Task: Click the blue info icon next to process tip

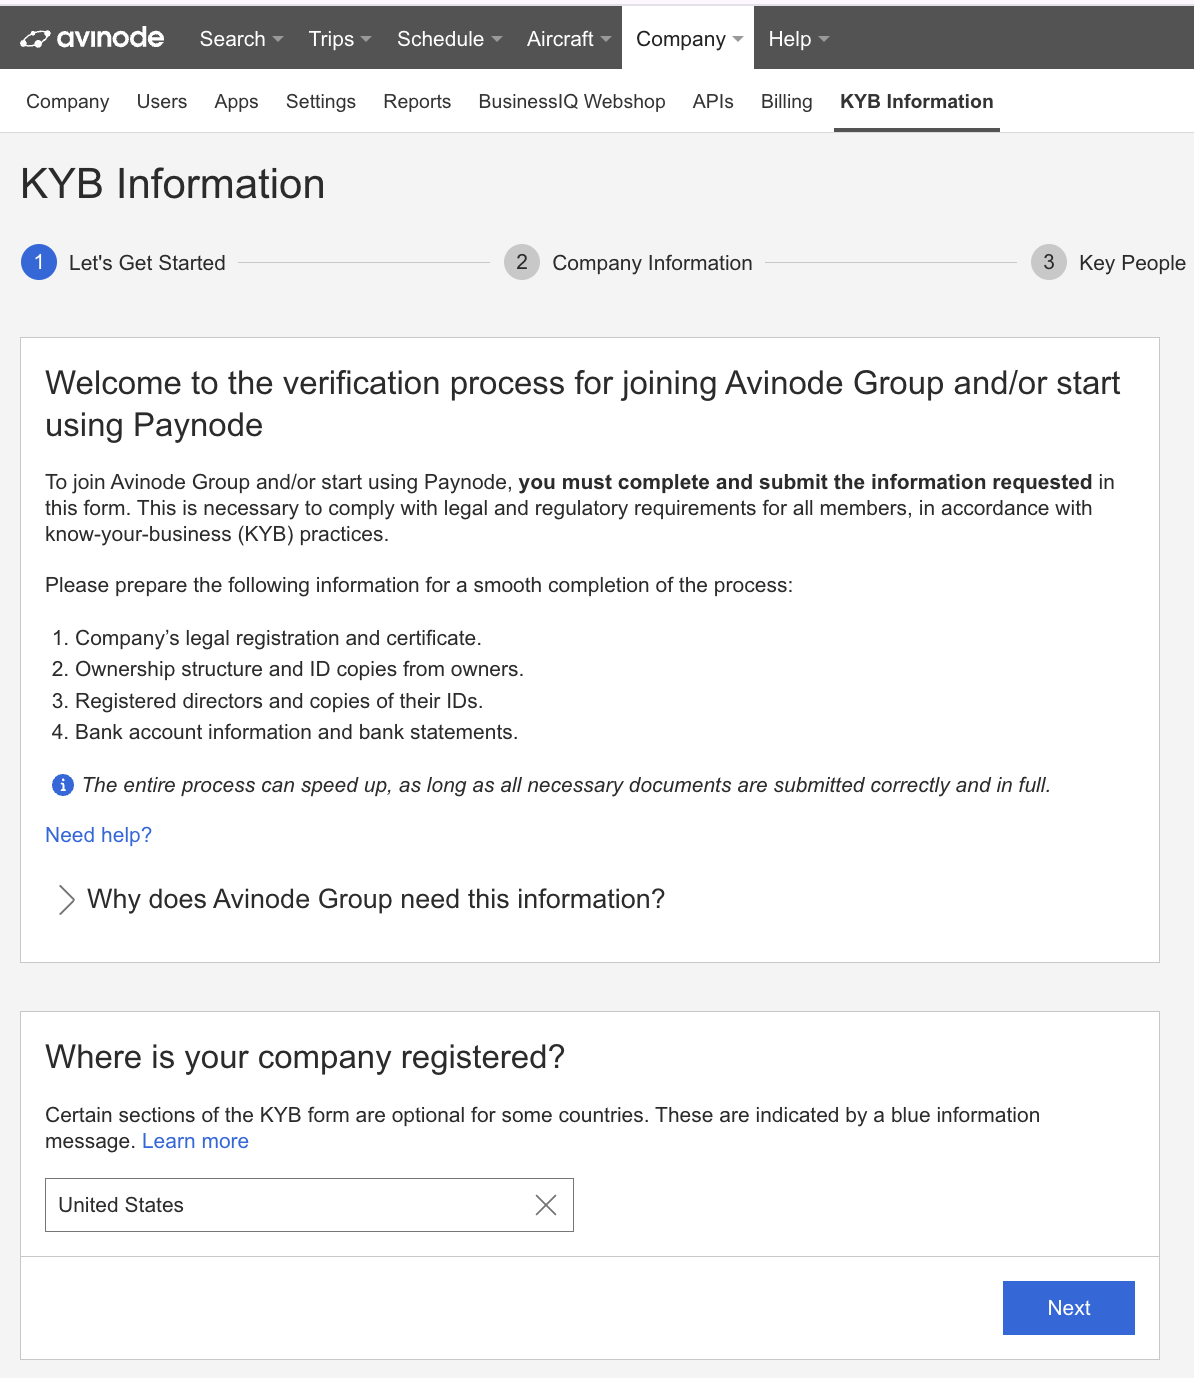Action: [62, 785]
